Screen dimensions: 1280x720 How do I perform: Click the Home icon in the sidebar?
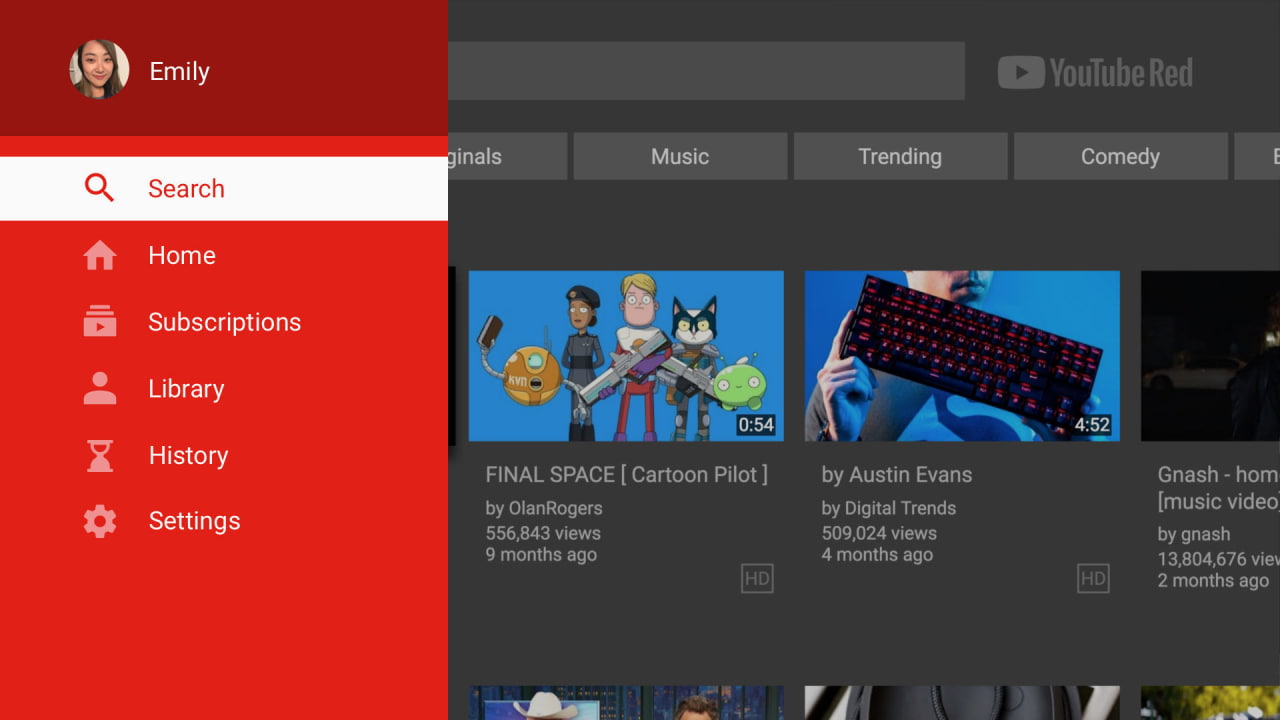point(99,255)
